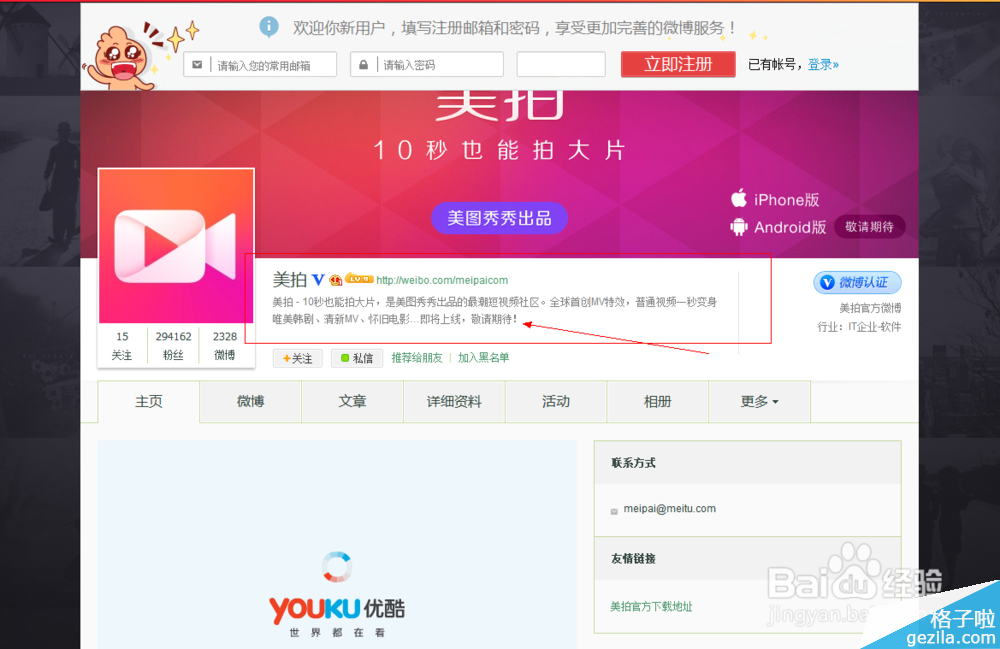Click the blue V verification badge beside 美拍
This screenshot has width=1000, height=649.
tap(318, 279)
